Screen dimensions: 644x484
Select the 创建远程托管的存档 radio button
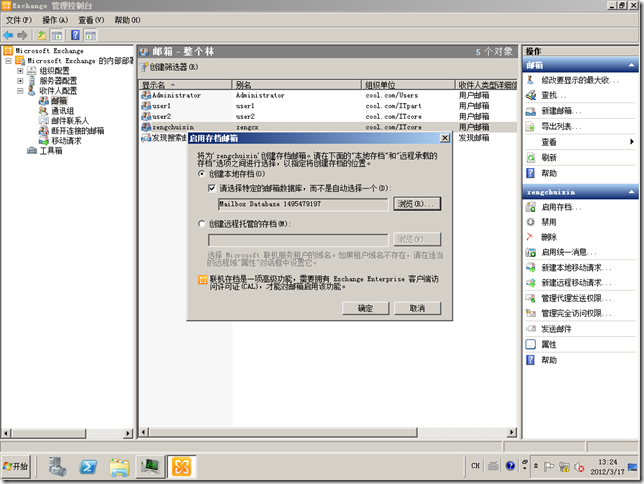click(202, 224)
